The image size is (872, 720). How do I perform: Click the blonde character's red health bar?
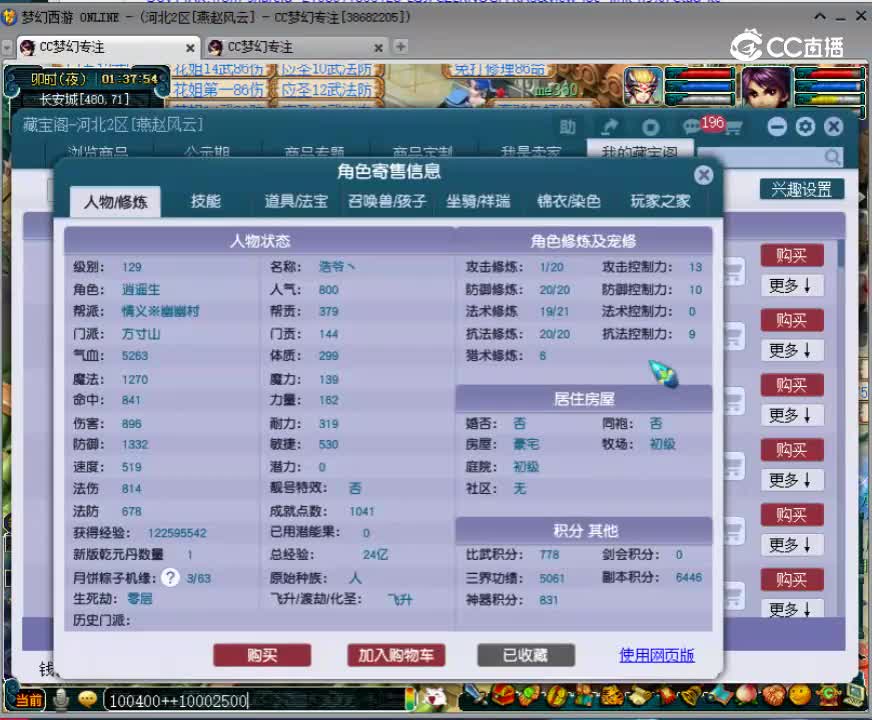[x=701, y=73]
